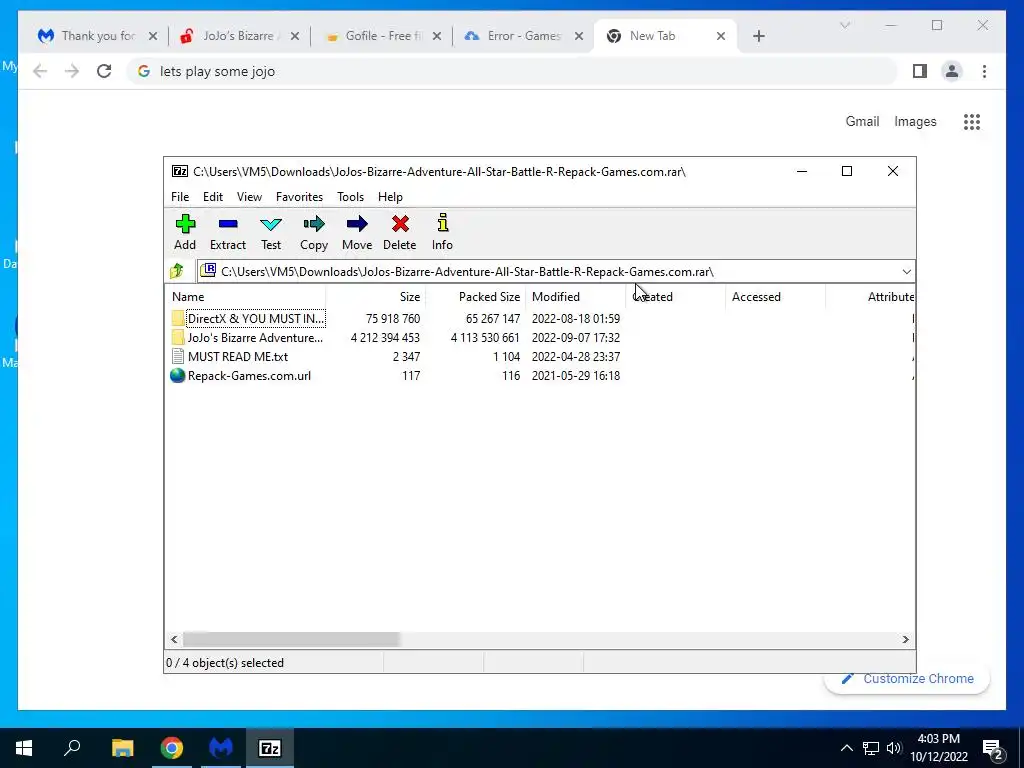Open the Google apps grid
1024x768 pixels.
[x=972, y=121]
